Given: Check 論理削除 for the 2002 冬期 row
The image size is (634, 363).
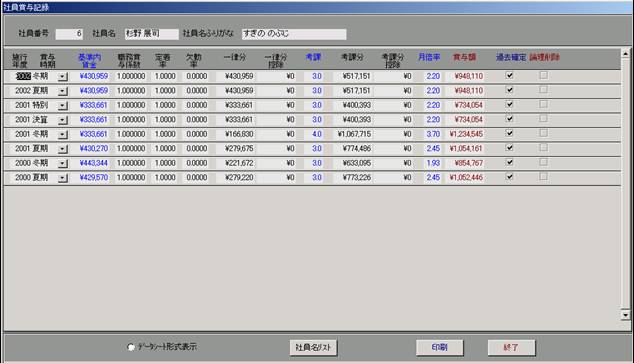Looking at the screenshot, I should pos(543,75).
